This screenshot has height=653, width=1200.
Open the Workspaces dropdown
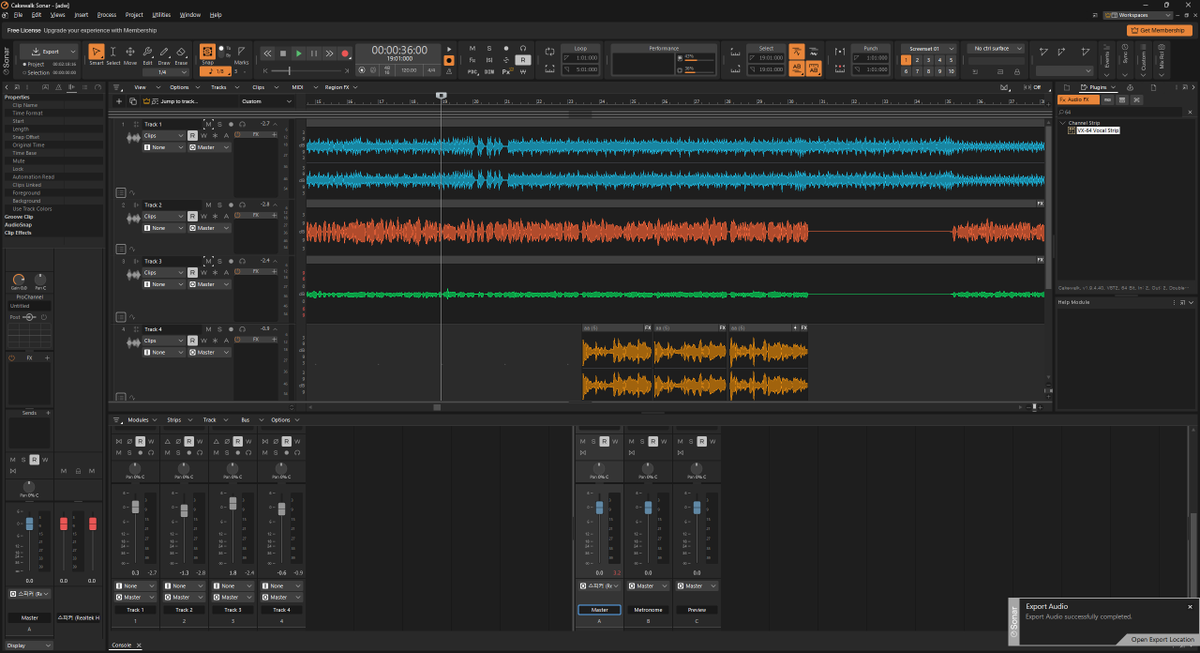click(1137, 15)
